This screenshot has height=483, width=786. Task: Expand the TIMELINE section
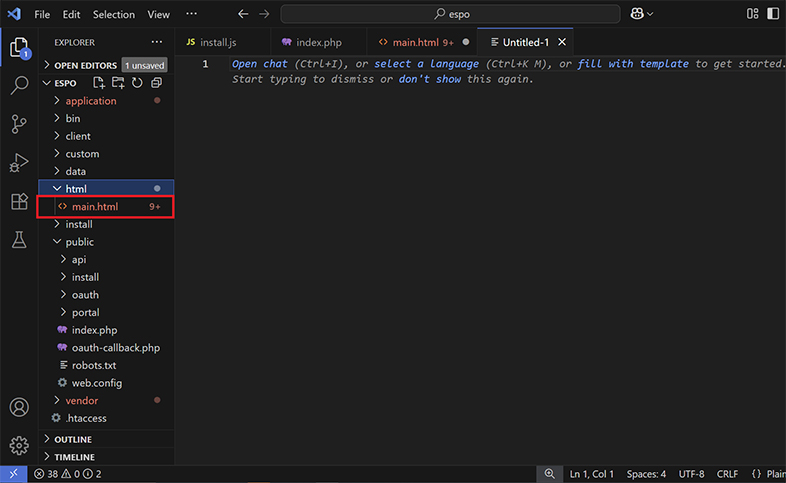coord(74,457)
